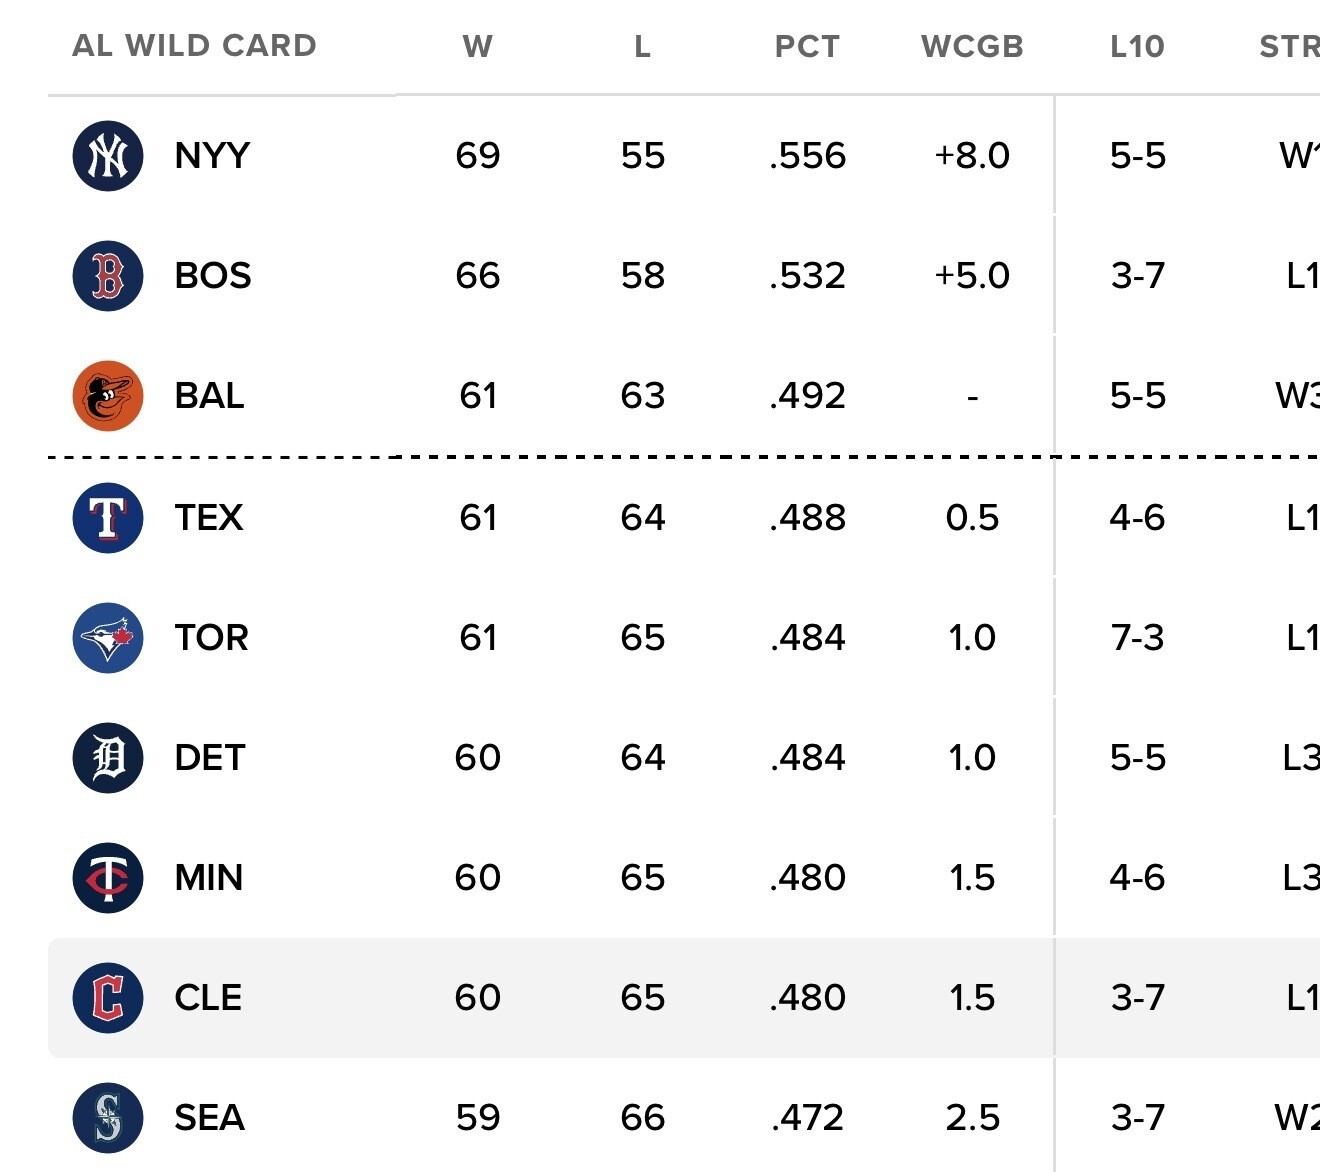
Task: Click the Cleveland Guardians logo
Action: 108,998
